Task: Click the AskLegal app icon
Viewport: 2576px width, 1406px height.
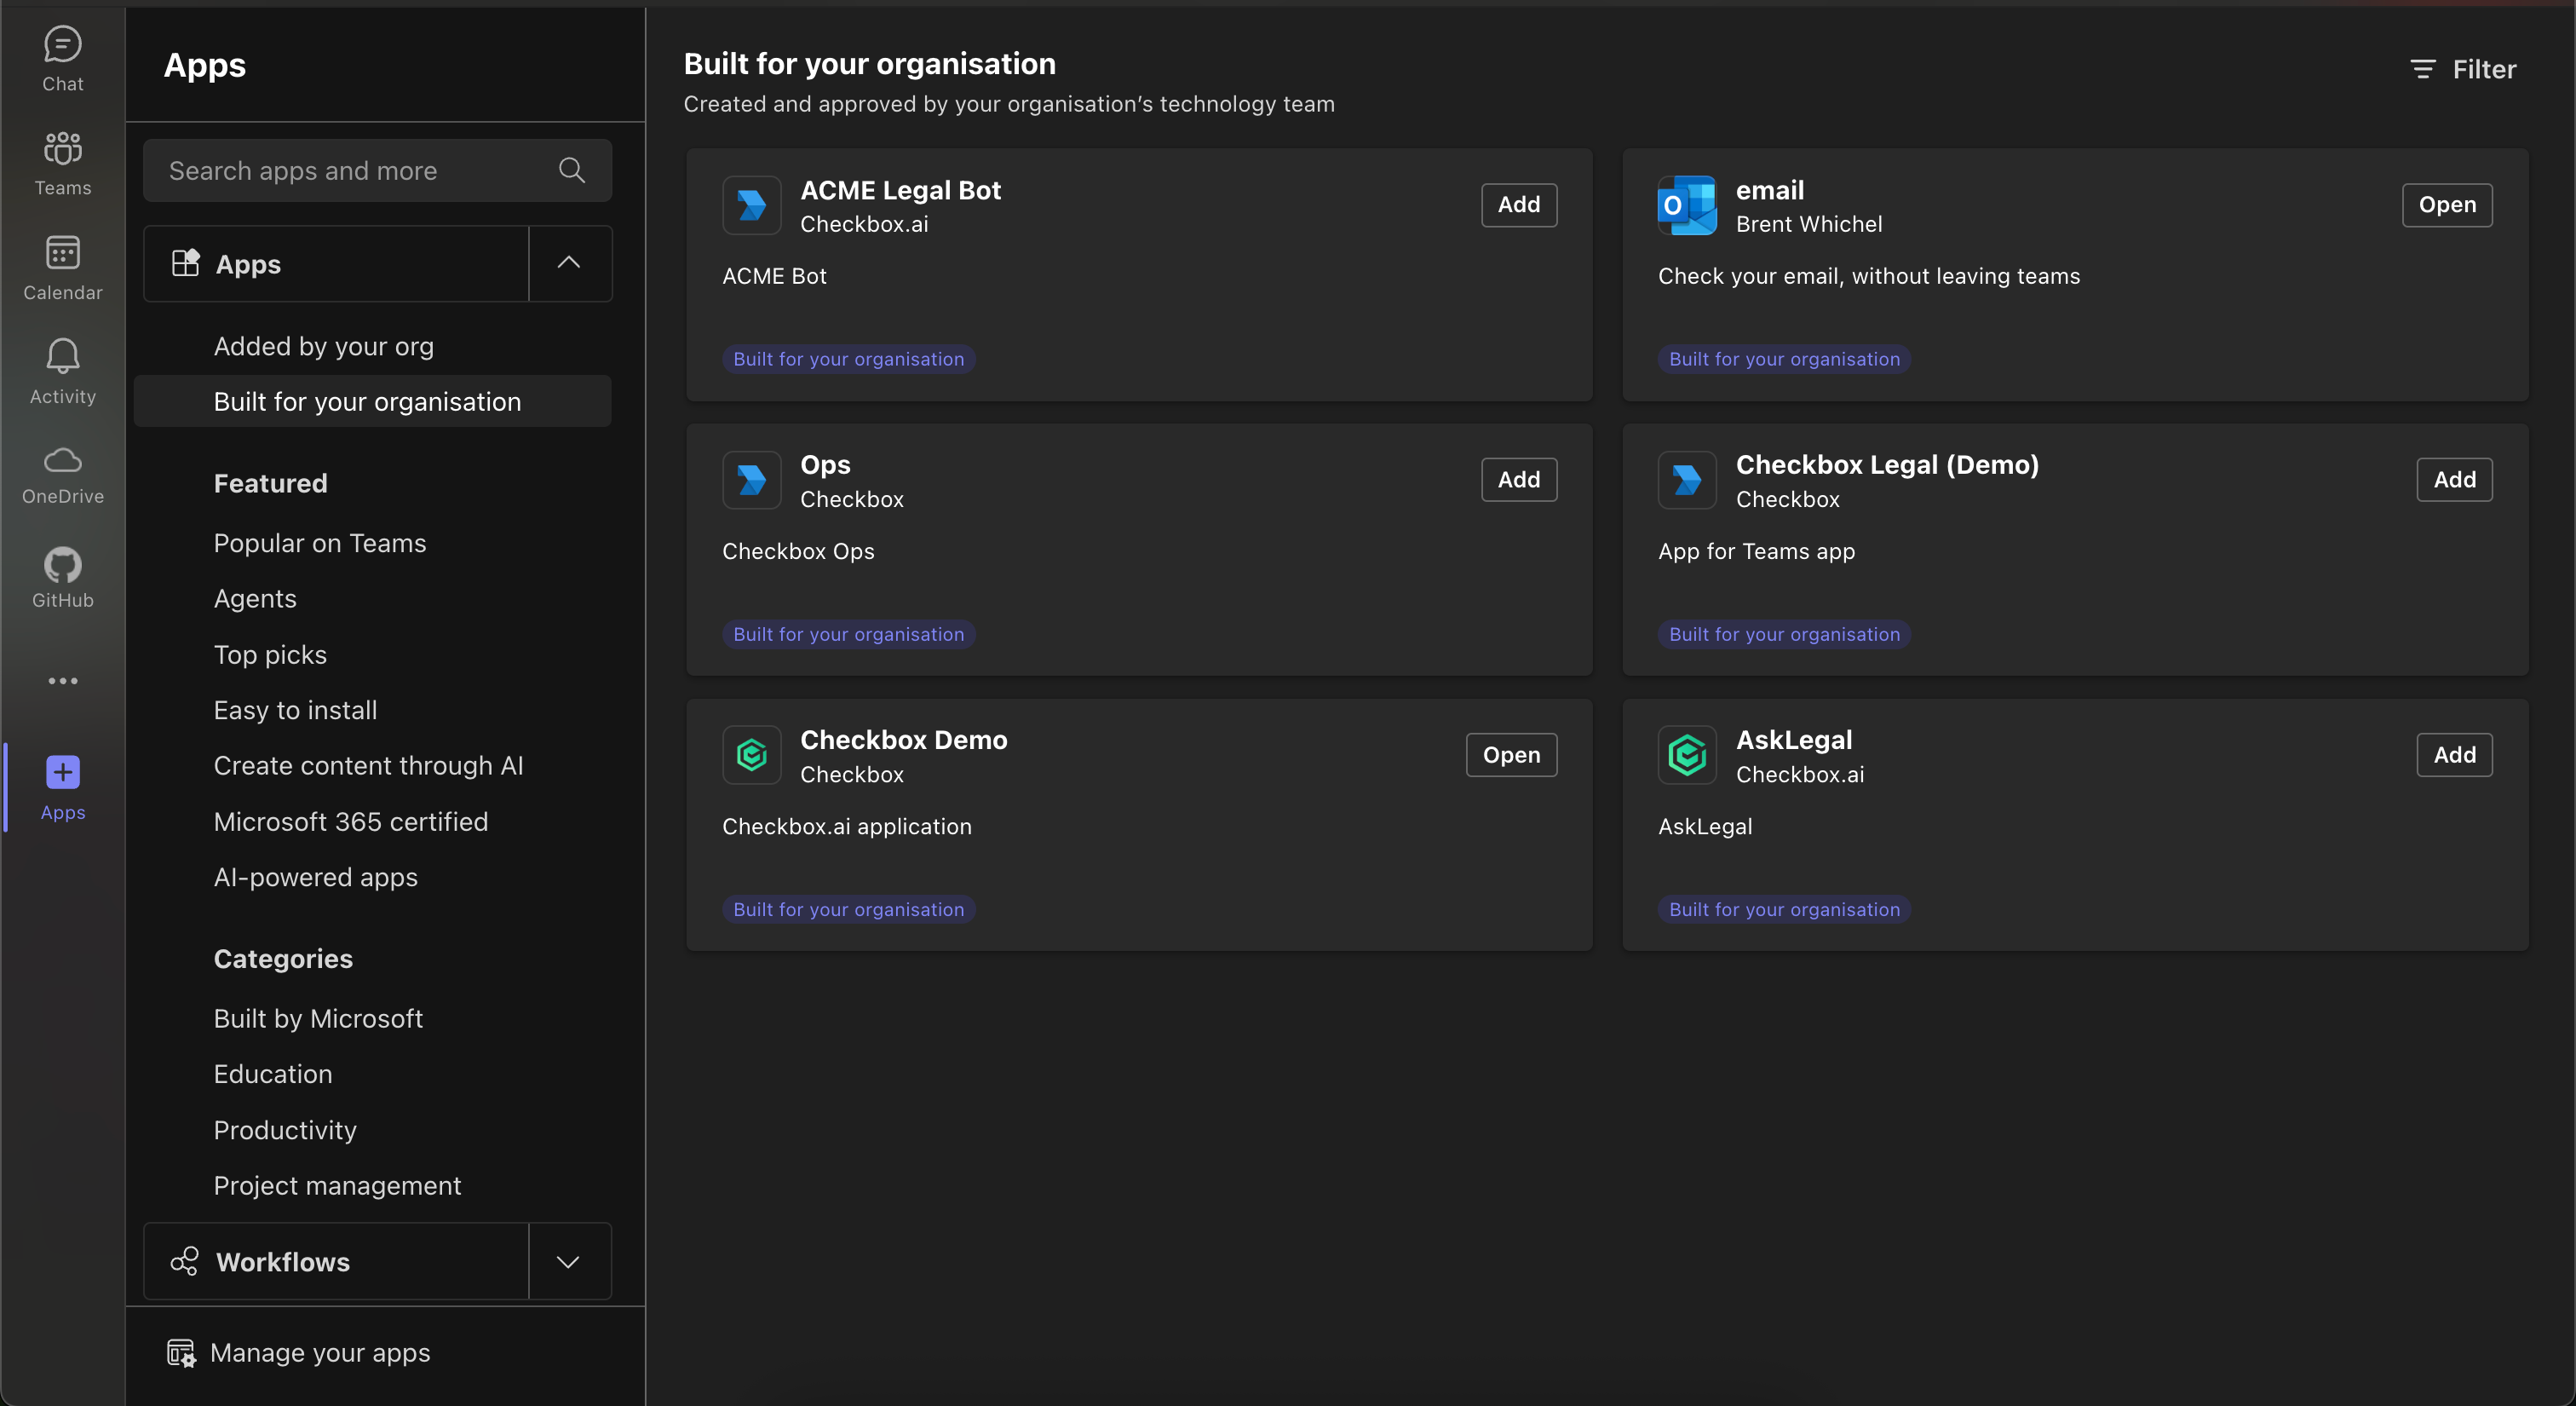Action: coord(1687,755)
